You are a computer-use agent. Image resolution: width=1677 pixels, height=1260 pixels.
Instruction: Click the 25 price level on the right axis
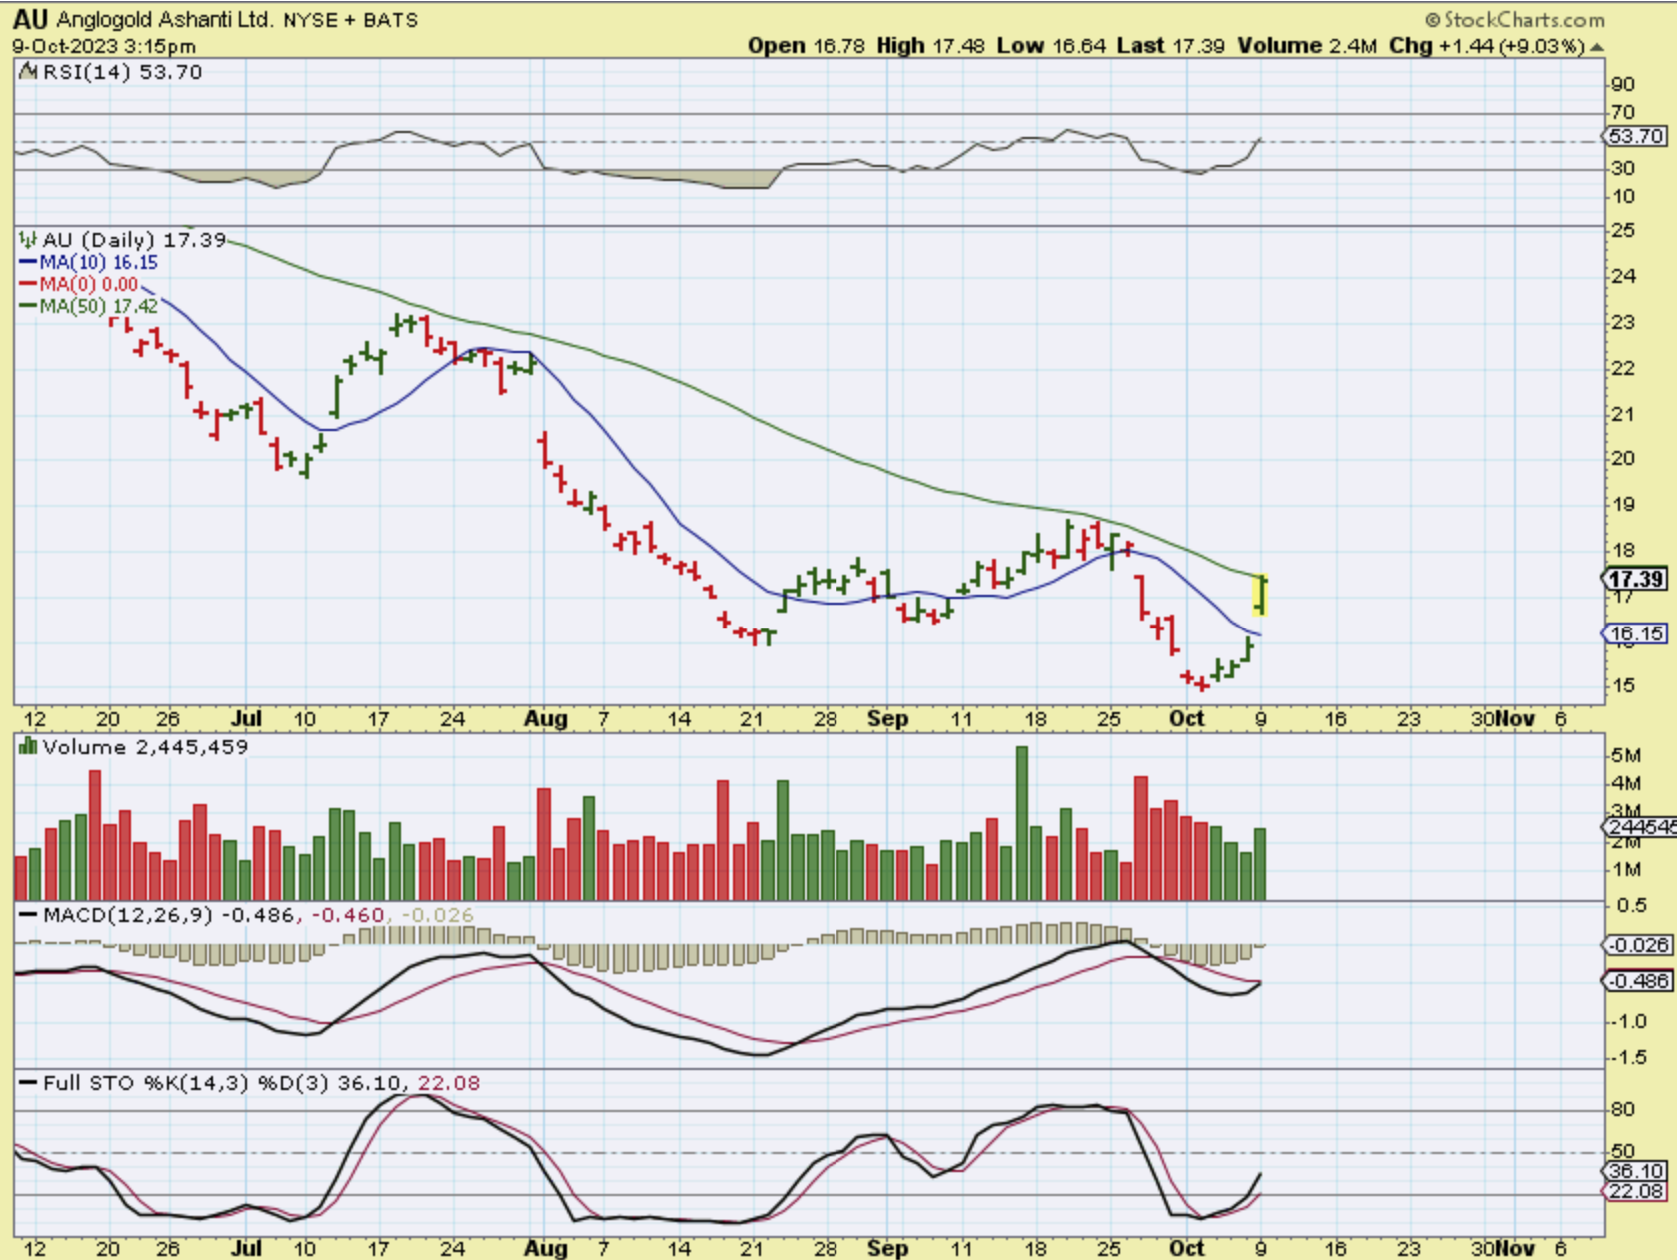(1623, 231)
